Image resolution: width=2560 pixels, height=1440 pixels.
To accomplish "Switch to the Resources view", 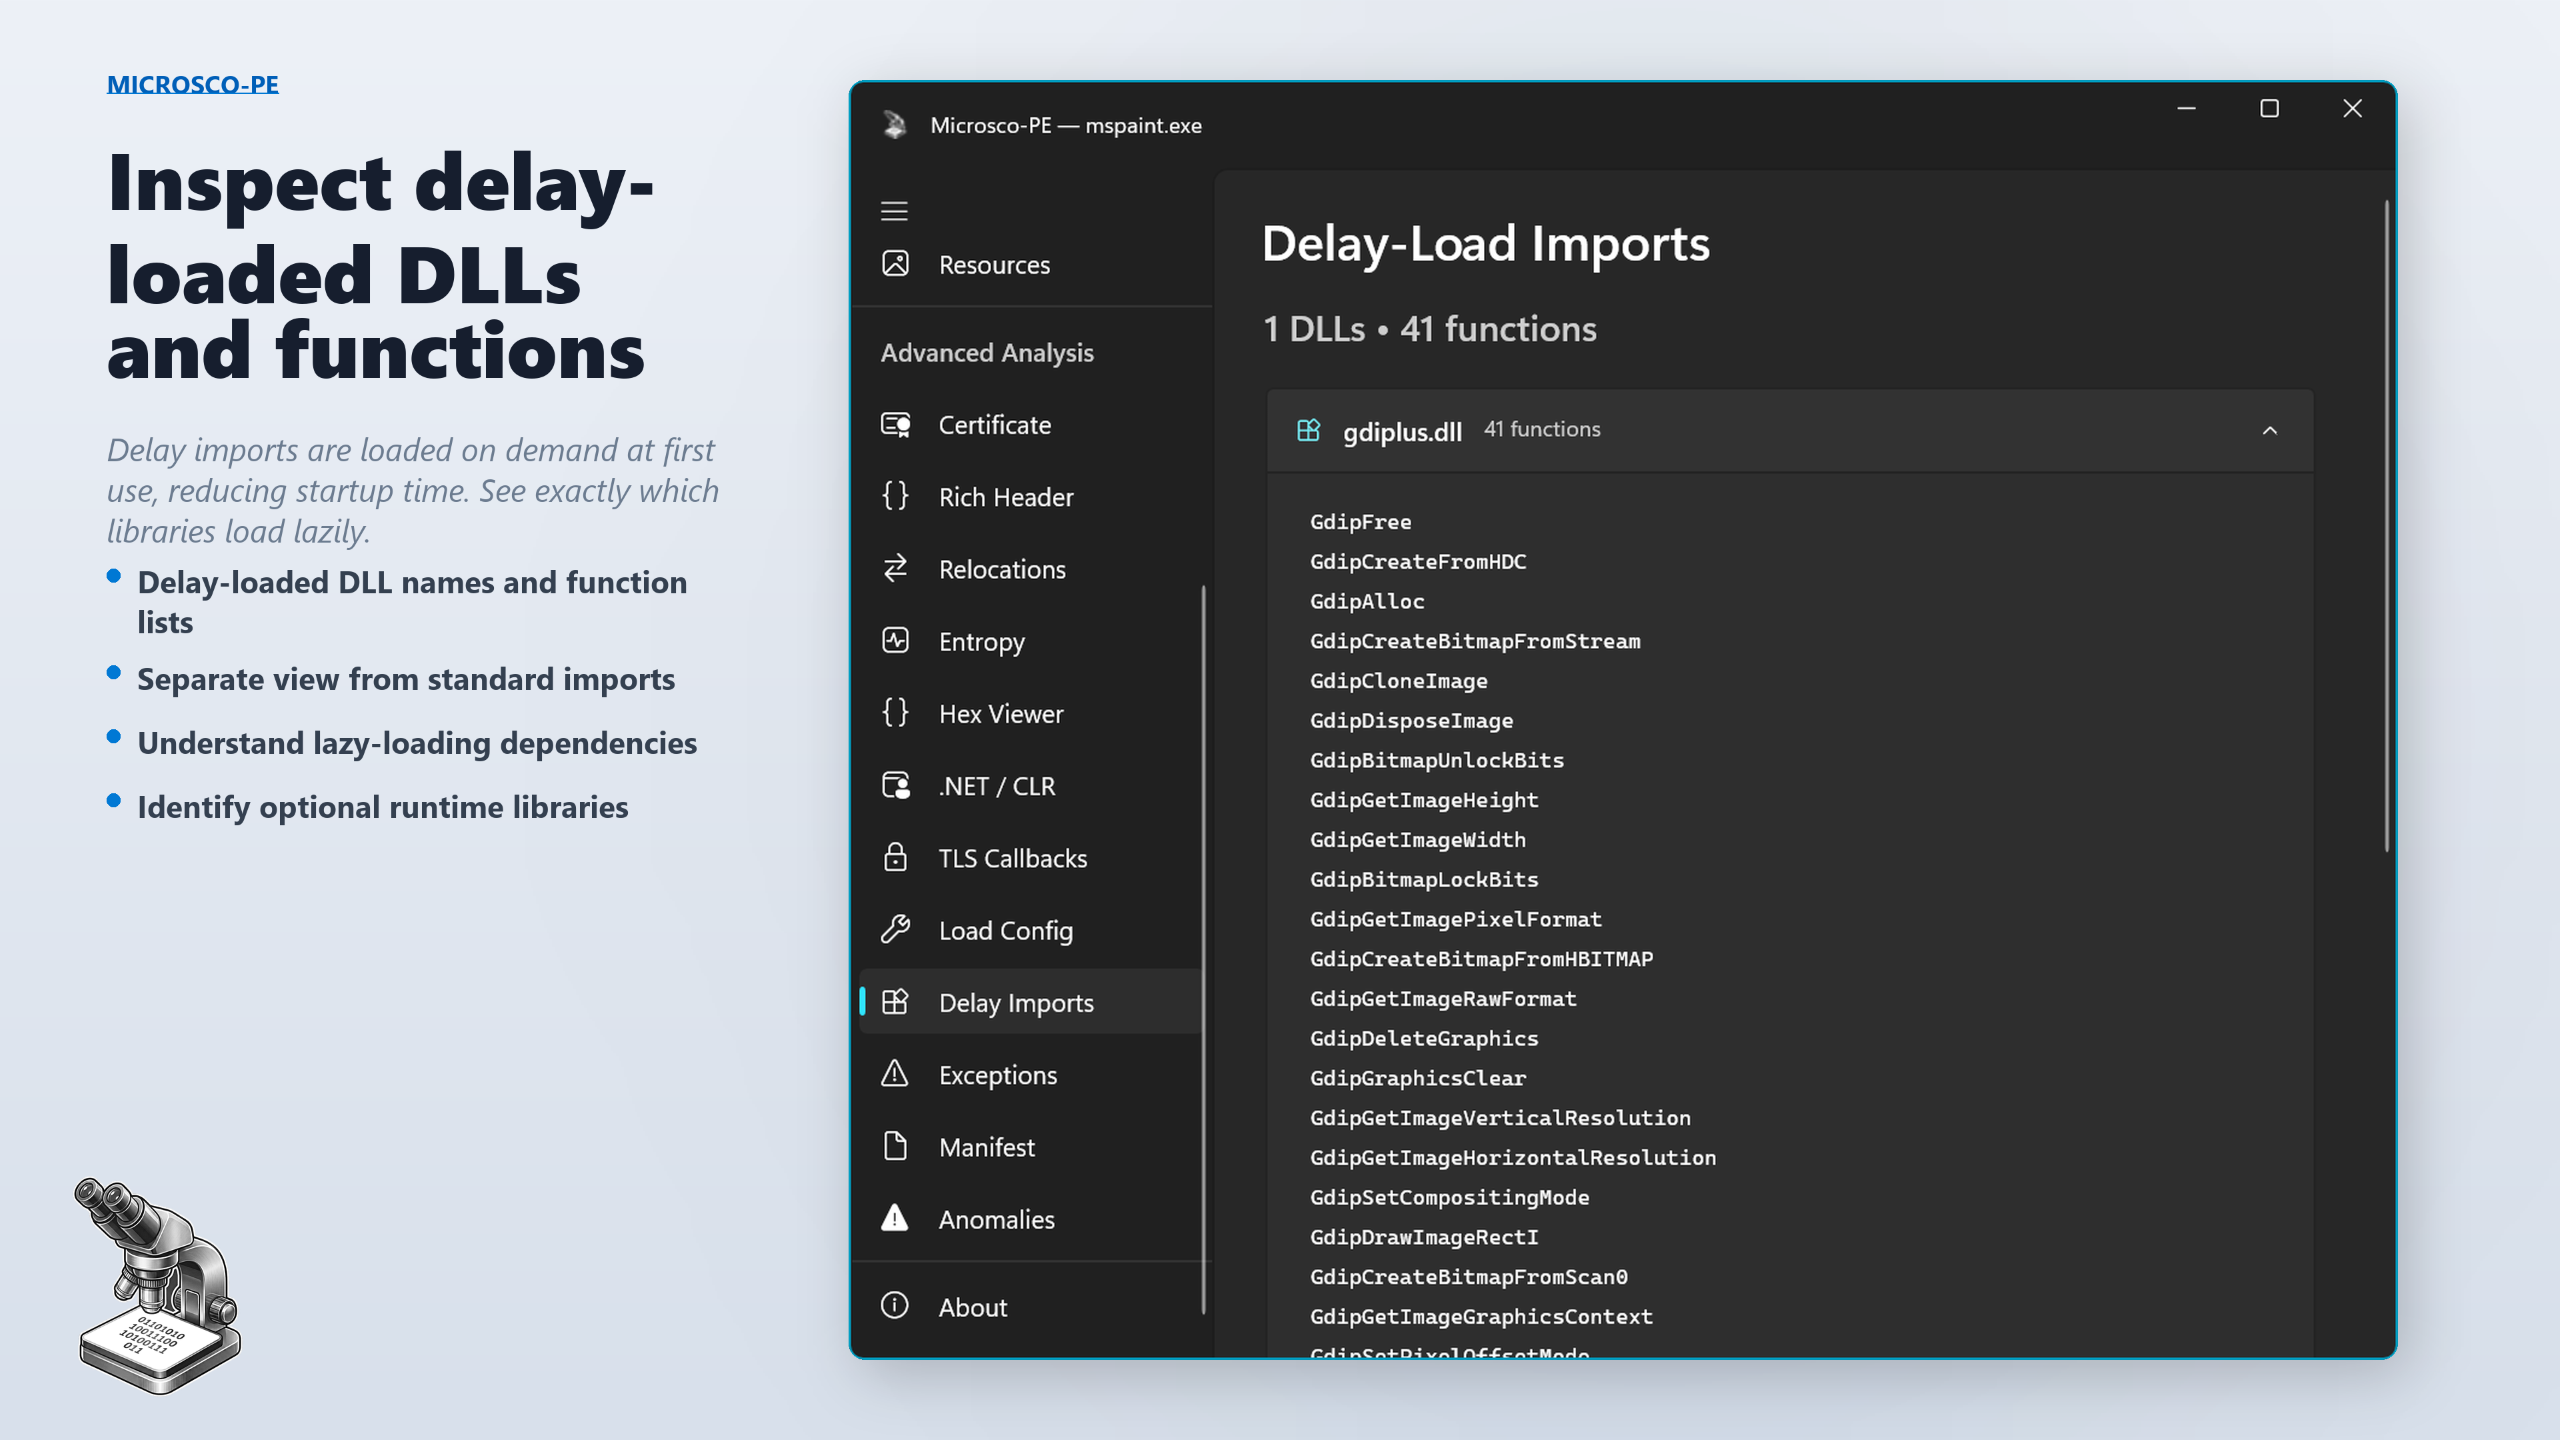I will 993,264.
